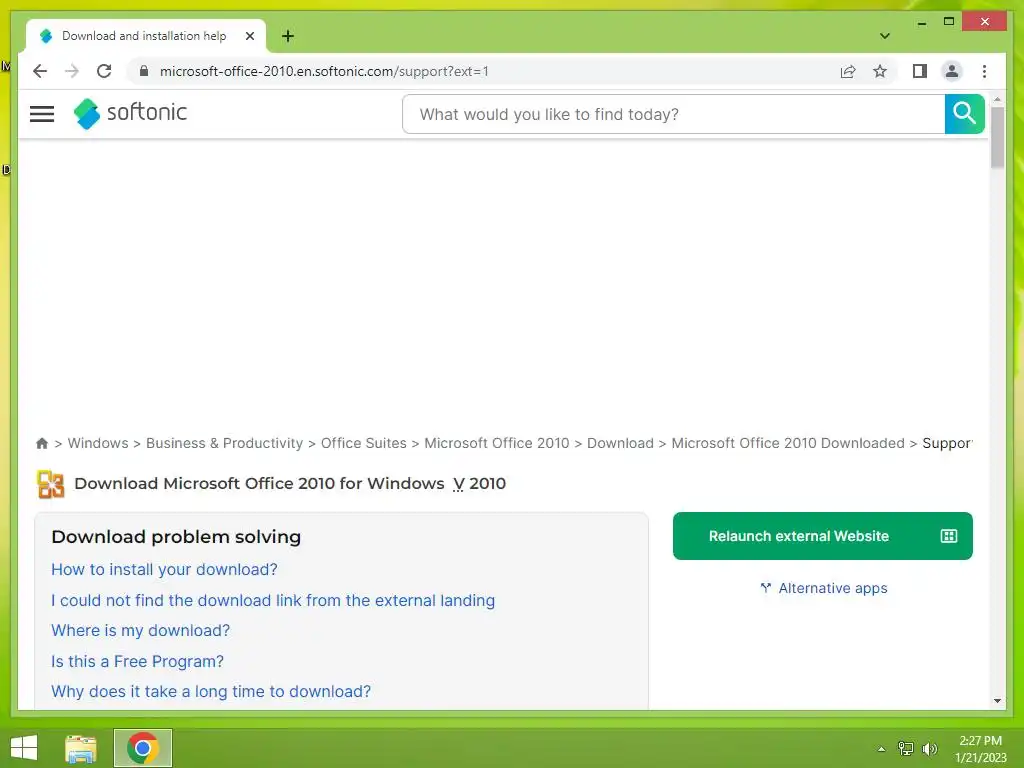Go back with the browser back arrow
Image resolution: width=1024 pixels, height=768 pixels.
[40, 71]
